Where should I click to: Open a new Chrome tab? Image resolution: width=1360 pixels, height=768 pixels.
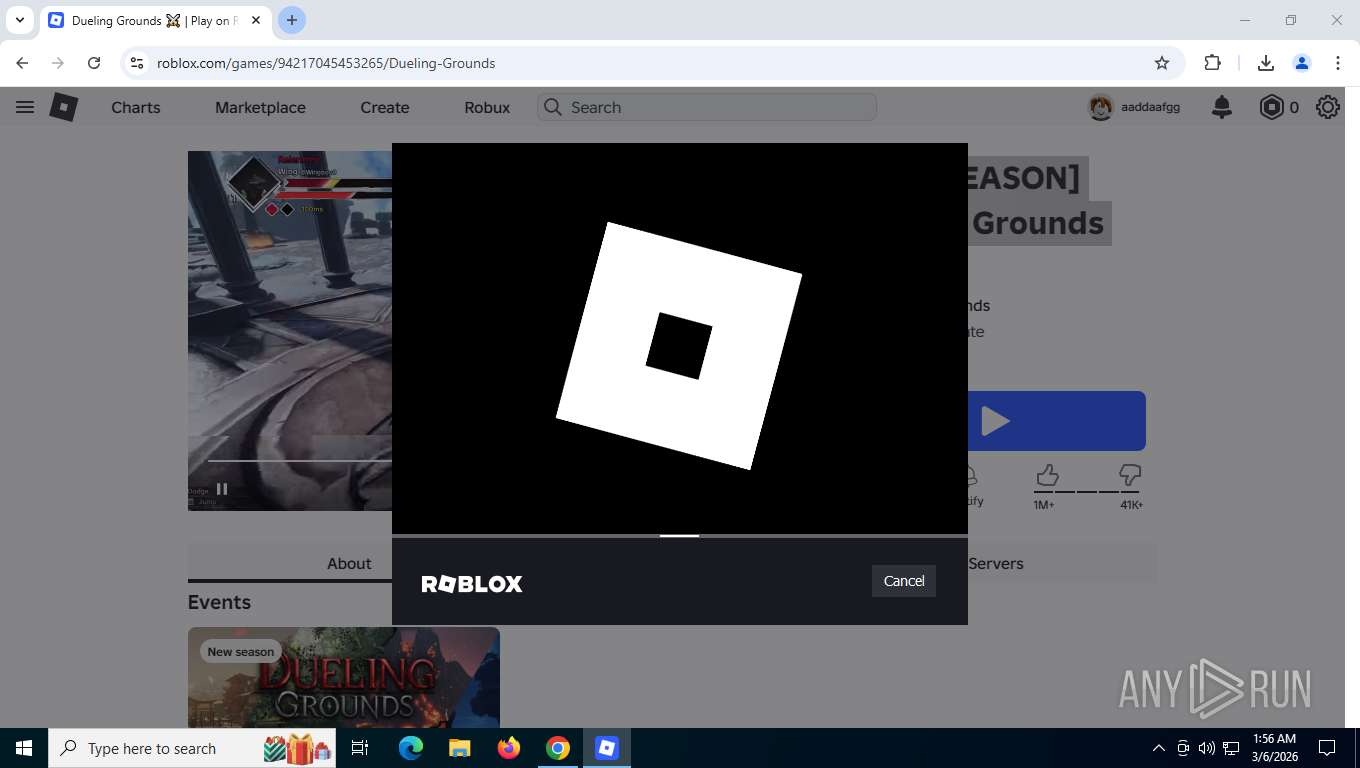292,20
